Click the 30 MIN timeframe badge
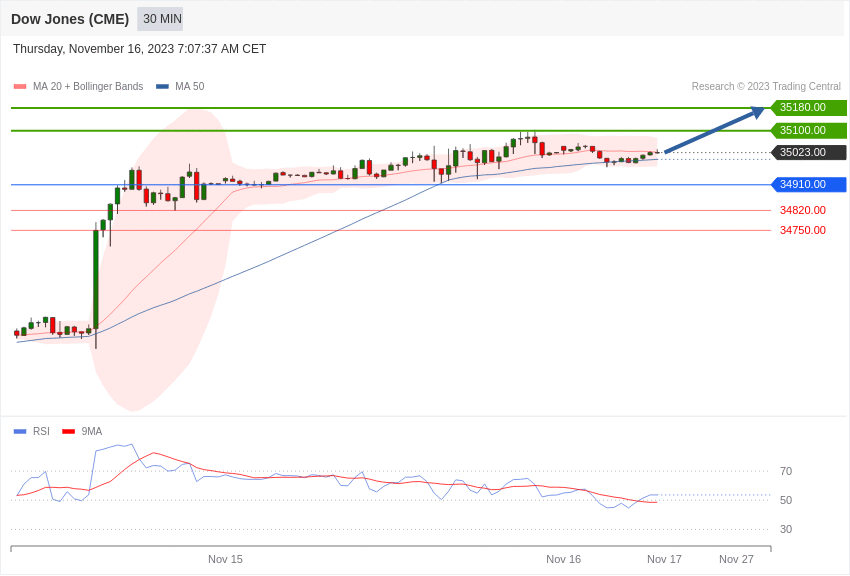 point(160,19)
